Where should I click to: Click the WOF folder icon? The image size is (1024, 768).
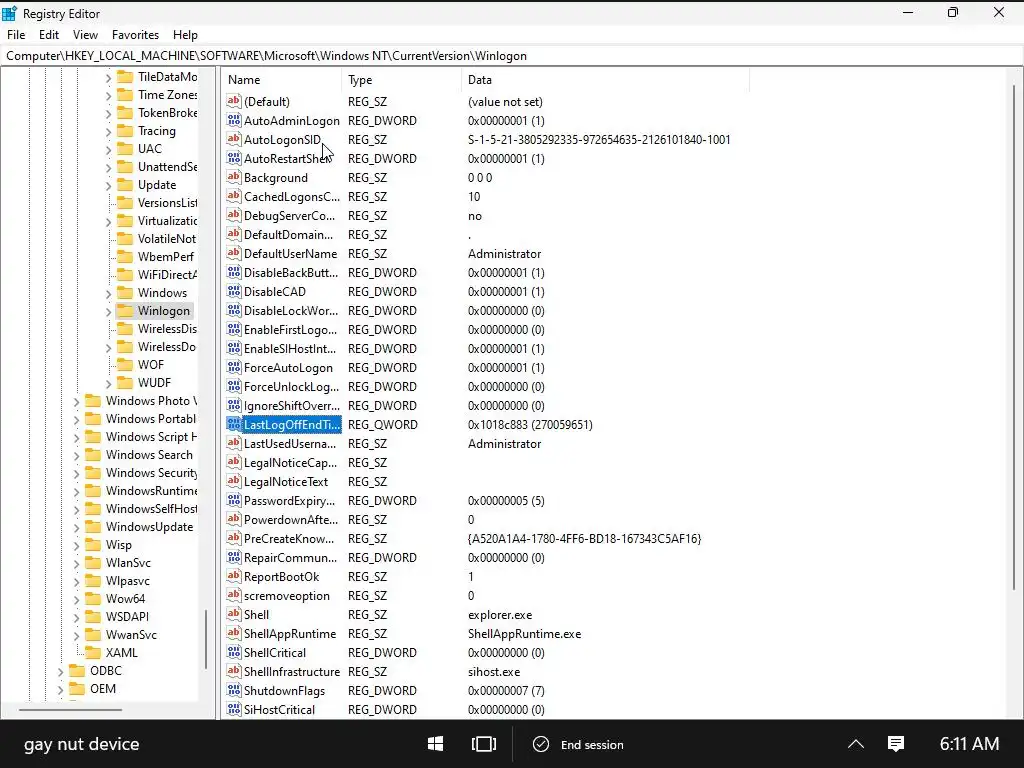pos(125,364)
